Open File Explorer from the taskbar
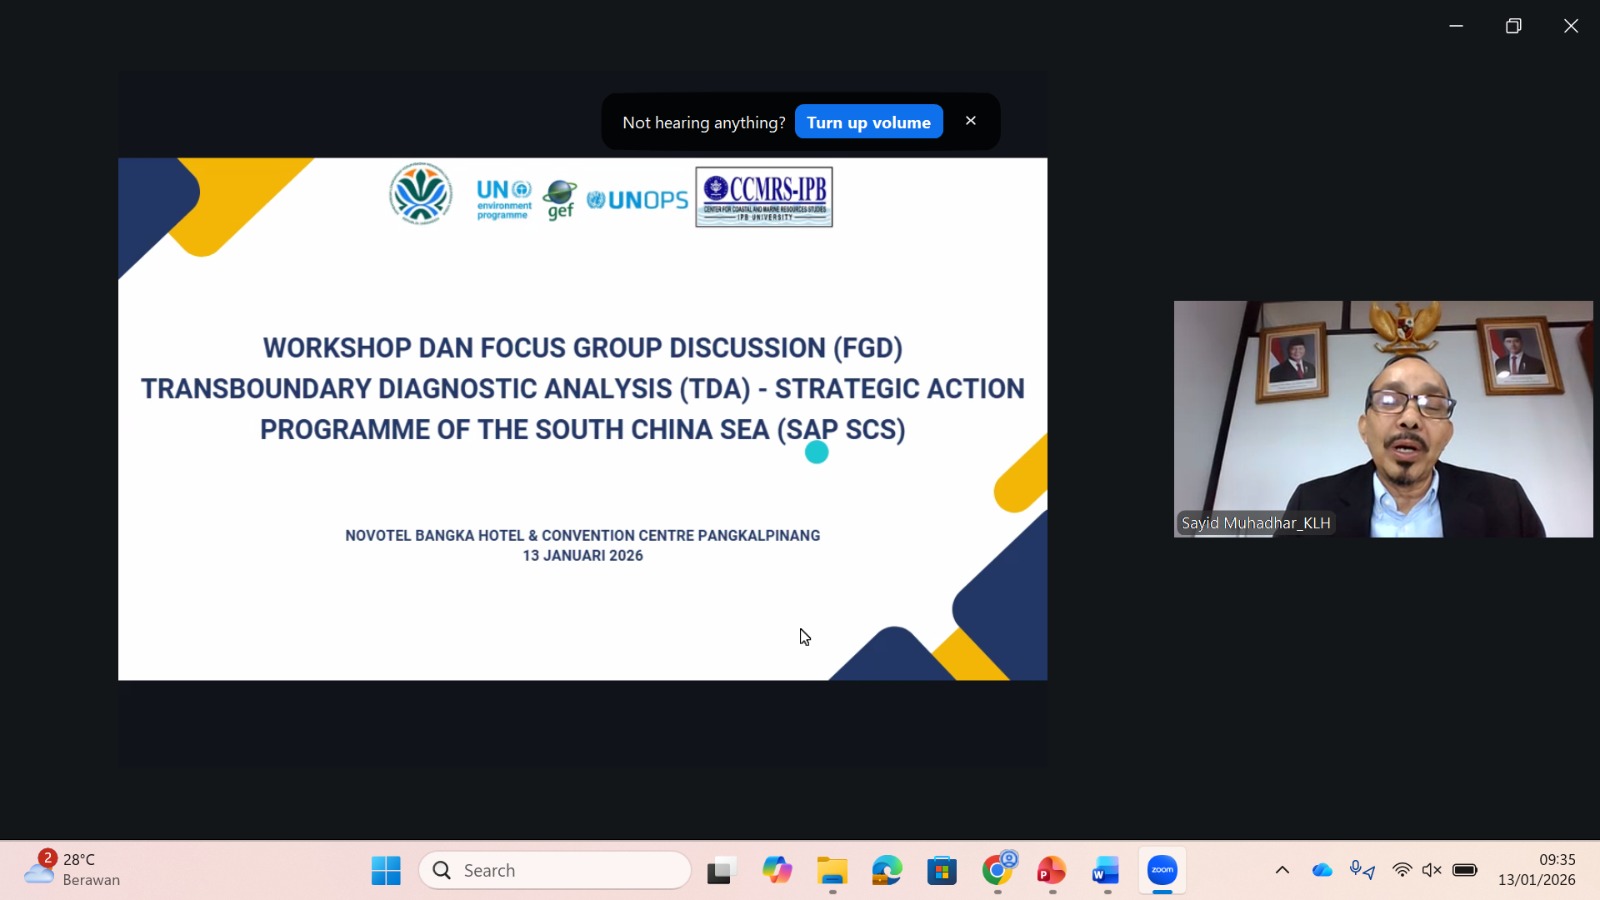Viewport: 1600px width, 900px height. click(832, 871)
